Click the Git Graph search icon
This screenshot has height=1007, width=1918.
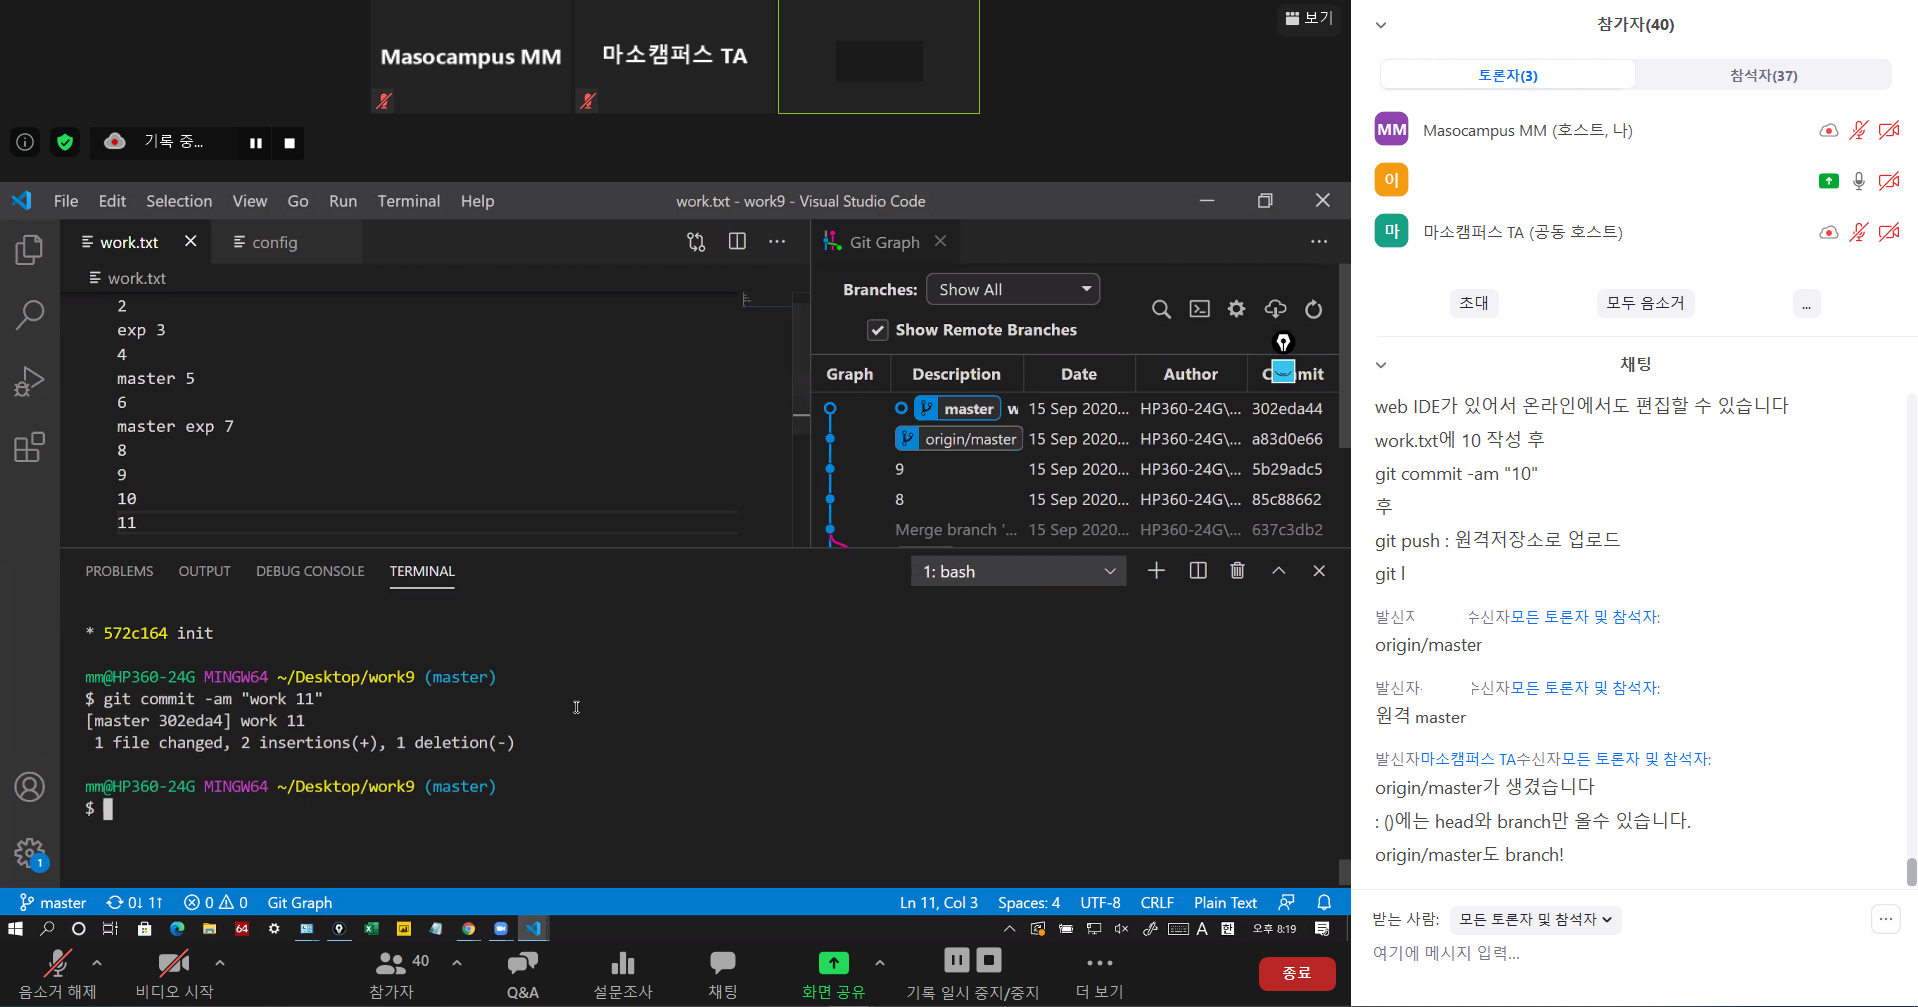(x=1160, y=309)
